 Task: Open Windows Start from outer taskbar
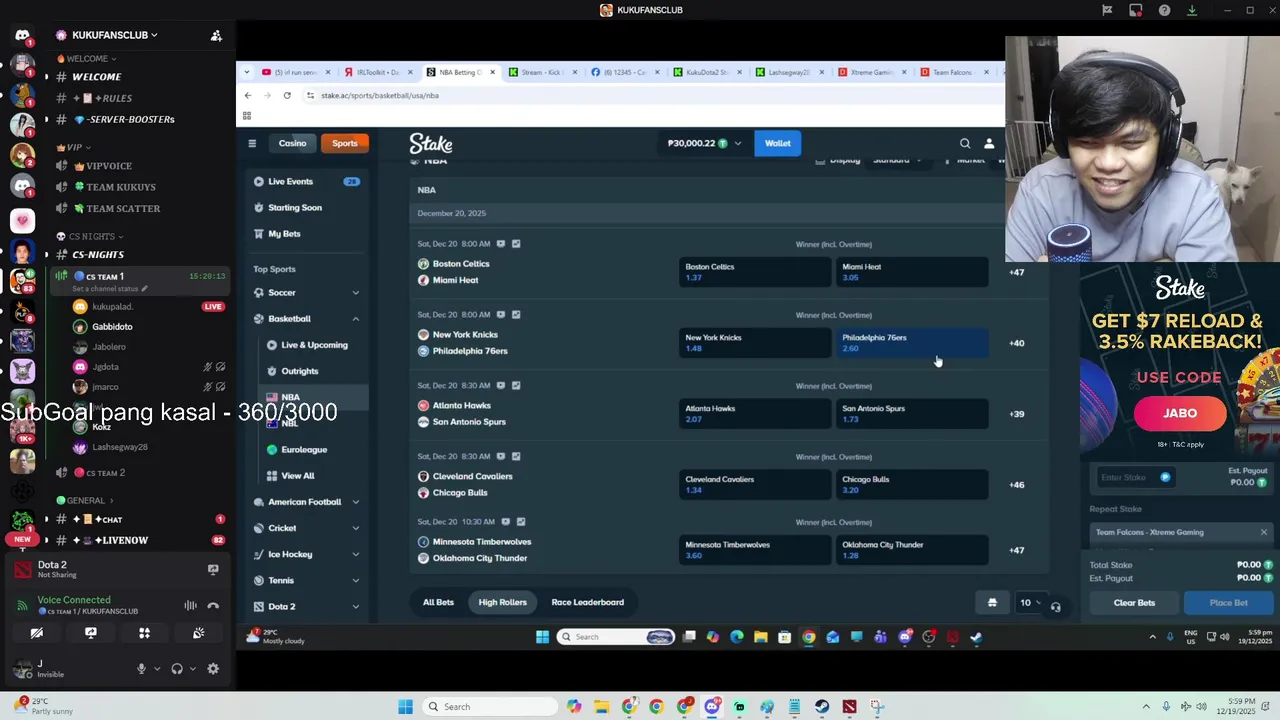405,707
